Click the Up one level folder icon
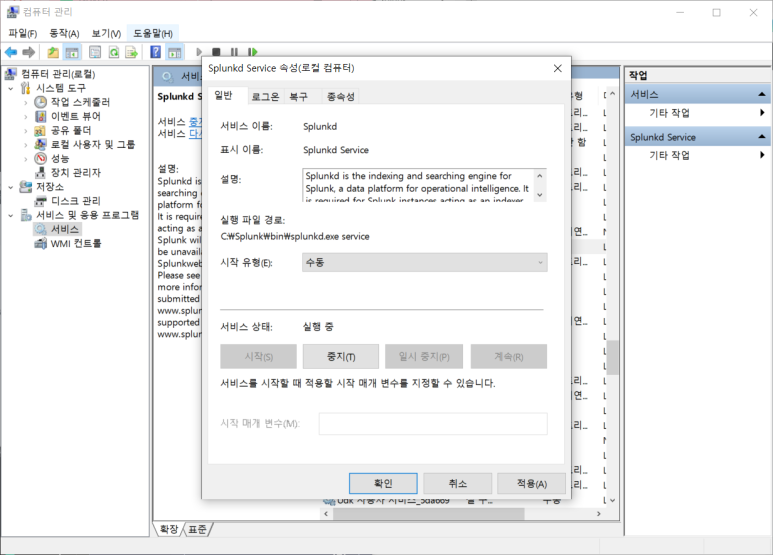 pyautogui.click(x=53, y=52)
